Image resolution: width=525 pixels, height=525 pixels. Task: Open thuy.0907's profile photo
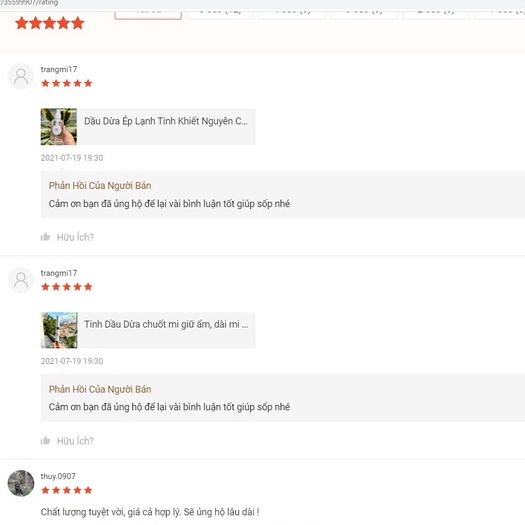[21, 483]
